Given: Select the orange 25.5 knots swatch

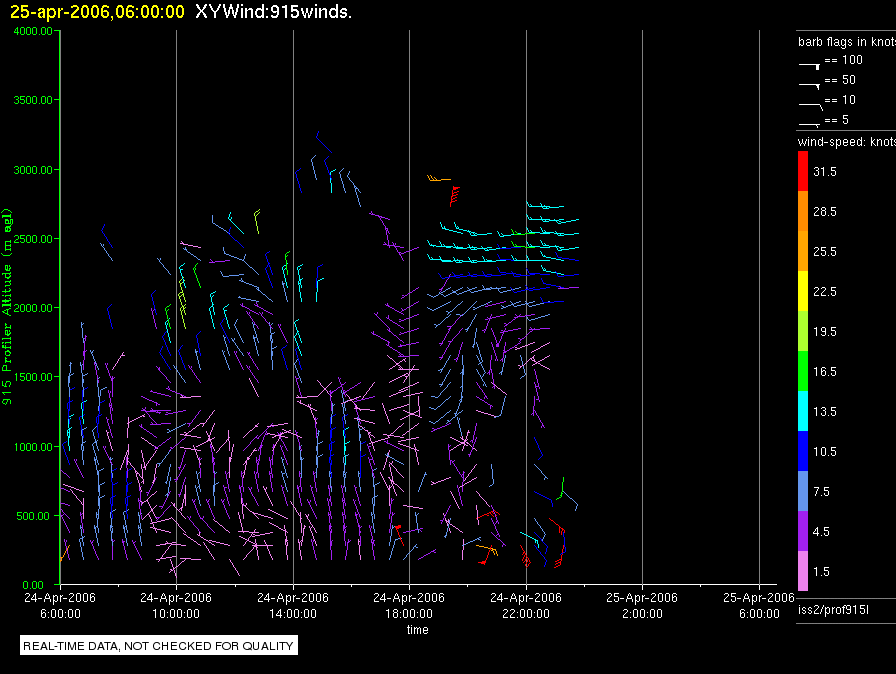Looking at the screenshot, I should [x=803, y=251].
